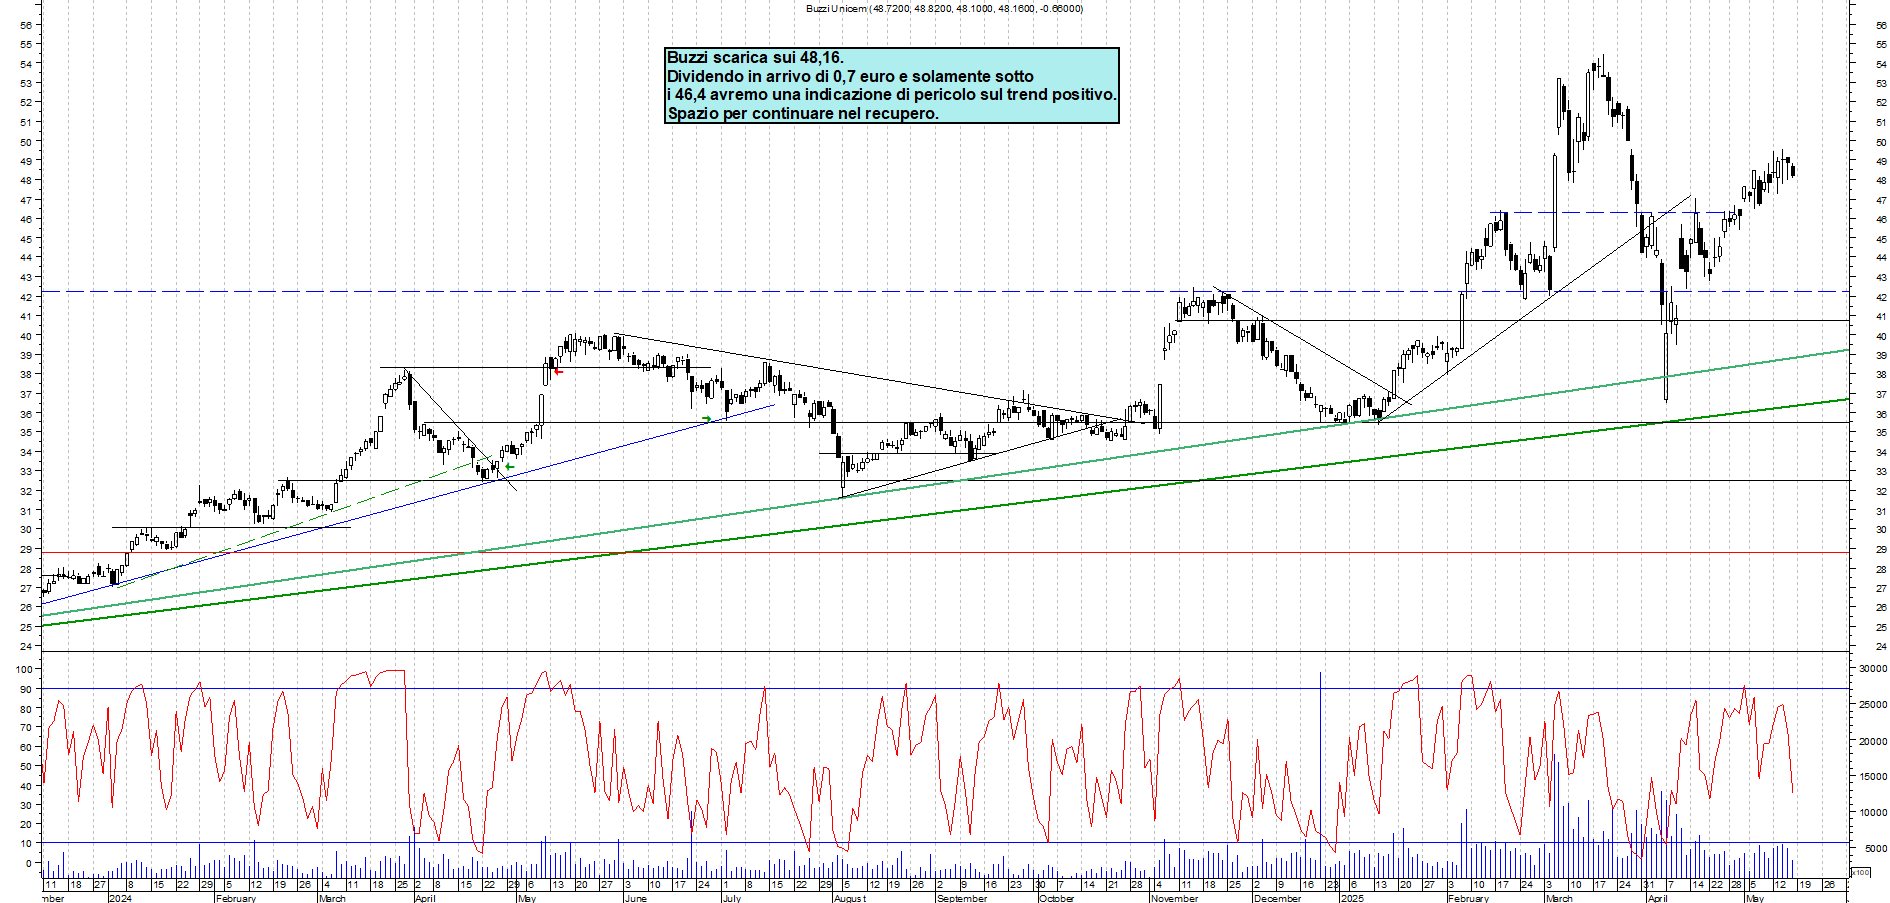Select volume scale value 15000

pos(1873,776)
